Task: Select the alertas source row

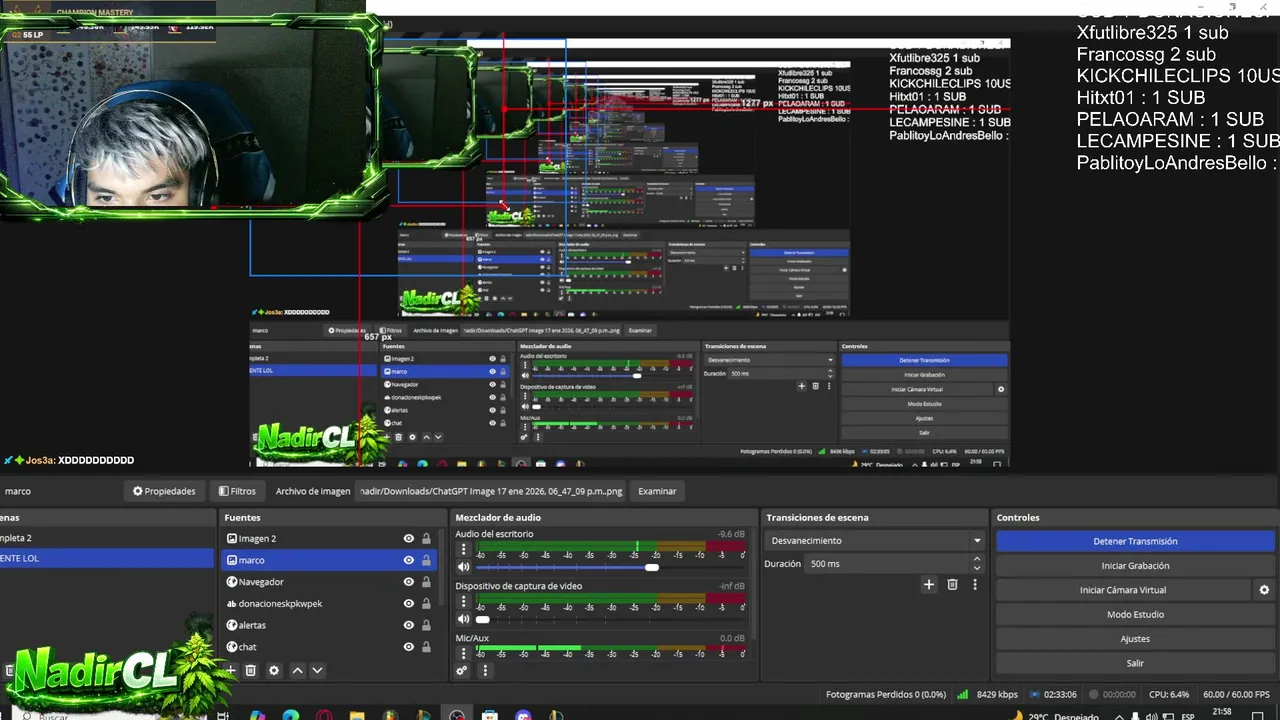Action: point(328,625)
